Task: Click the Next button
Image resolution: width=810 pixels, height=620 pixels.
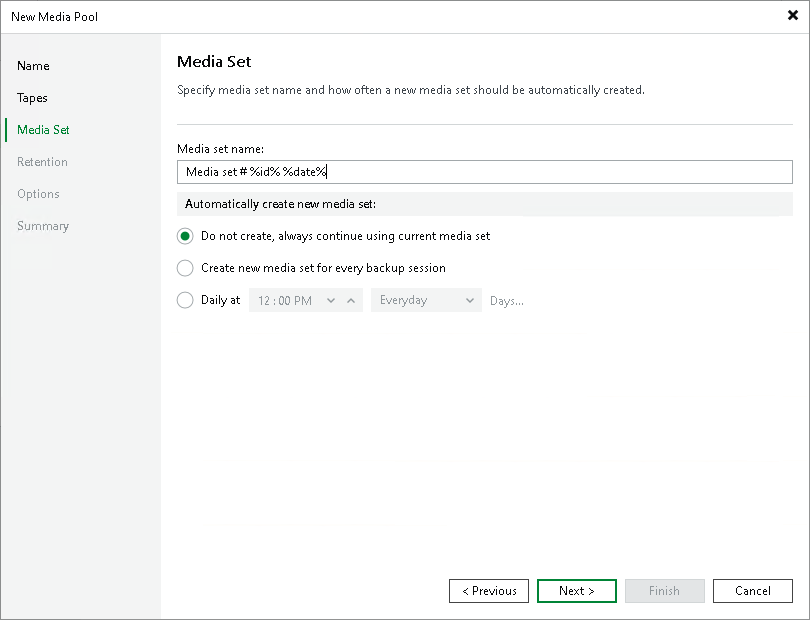Action: (577, 591)
